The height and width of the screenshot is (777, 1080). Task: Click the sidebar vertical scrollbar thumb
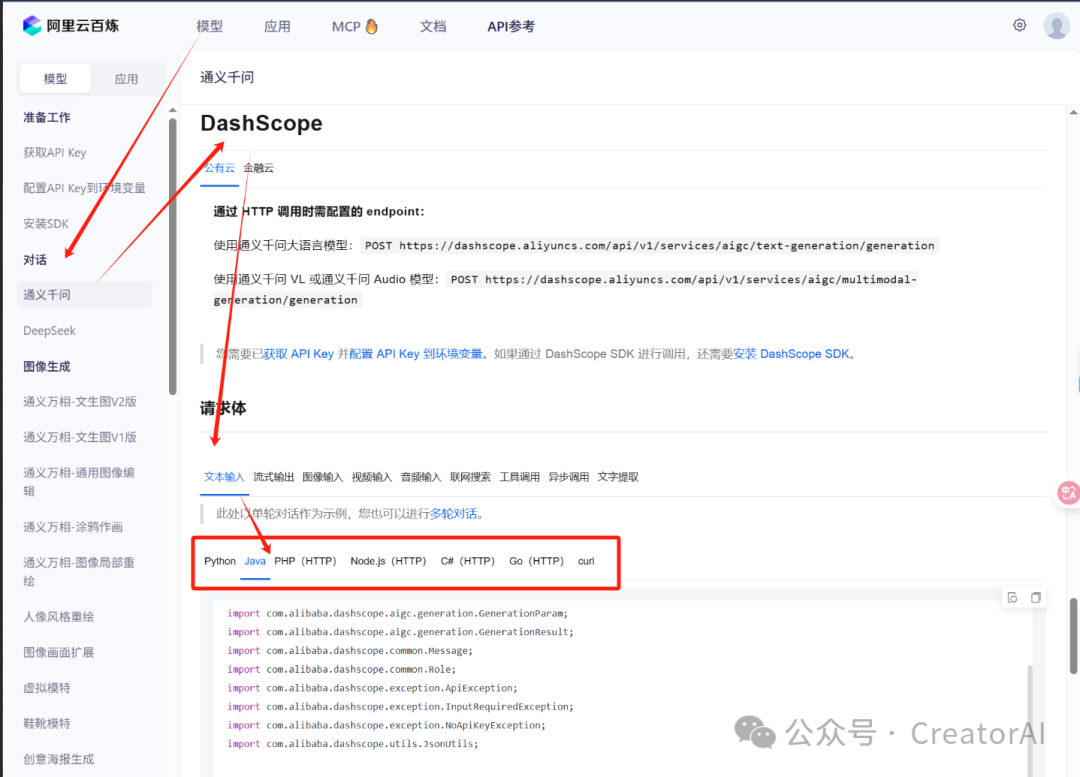point(172,256)
